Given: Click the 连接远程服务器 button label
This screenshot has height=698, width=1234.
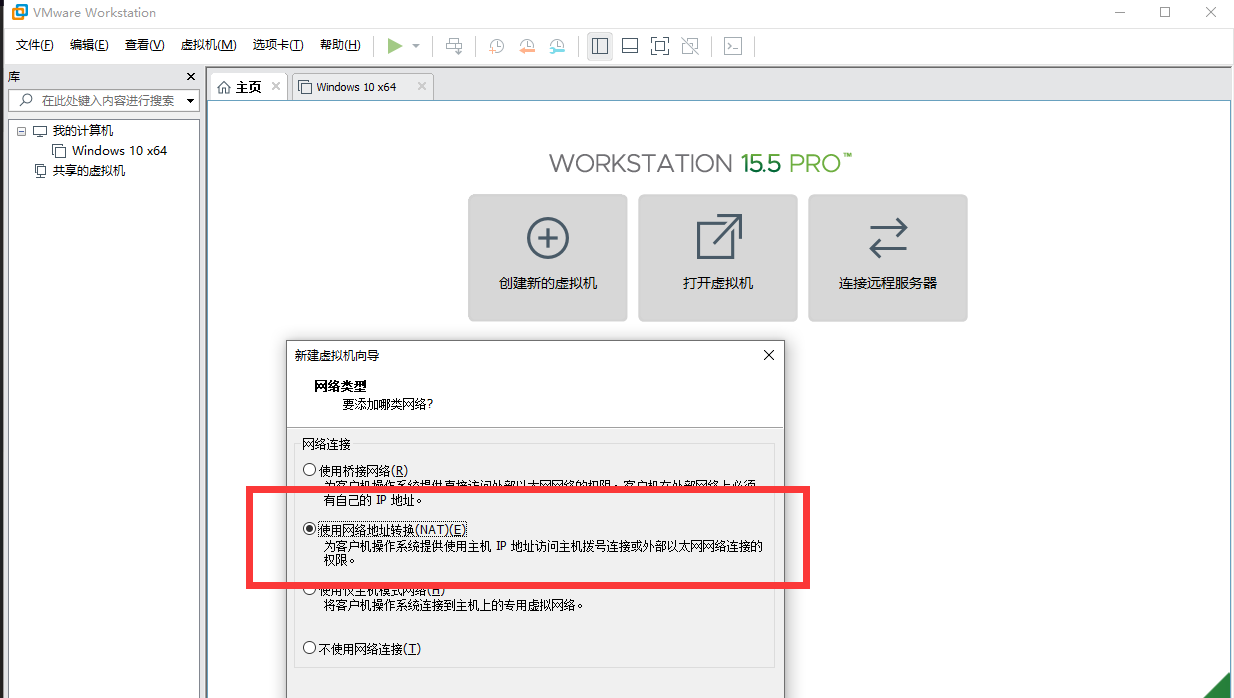Looking at the screenshot, I should tap(888, 283).
